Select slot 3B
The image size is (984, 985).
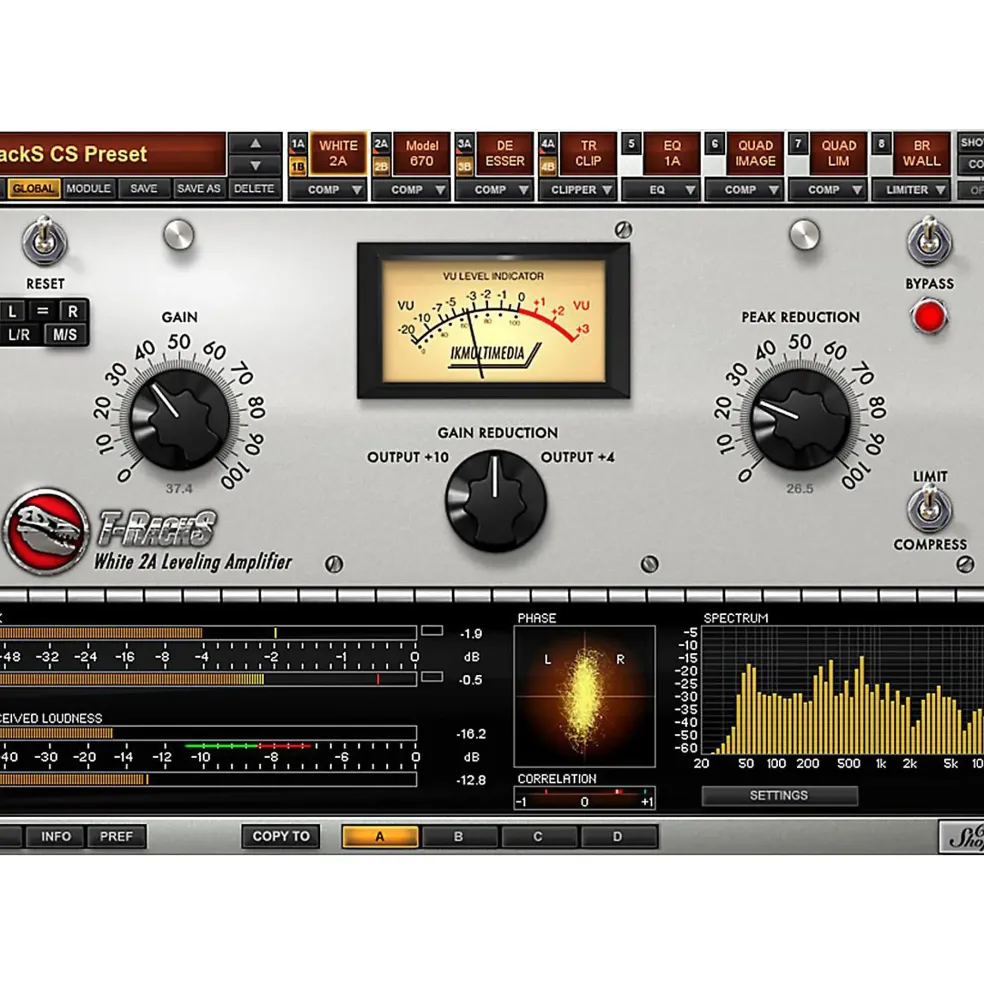pyautogui.click(x=464, y=166)
